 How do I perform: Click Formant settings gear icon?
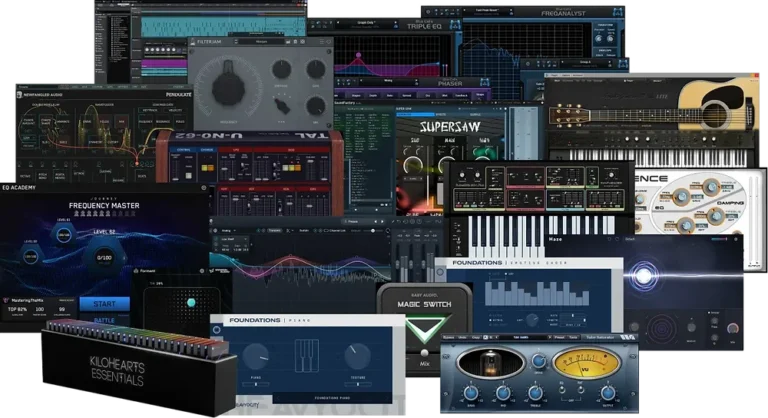(x=202, y=270)
